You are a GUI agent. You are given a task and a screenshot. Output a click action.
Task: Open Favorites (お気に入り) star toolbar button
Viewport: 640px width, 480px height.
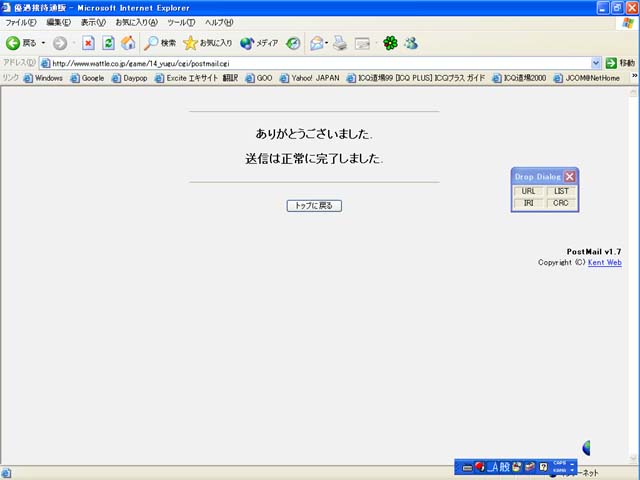208,43
